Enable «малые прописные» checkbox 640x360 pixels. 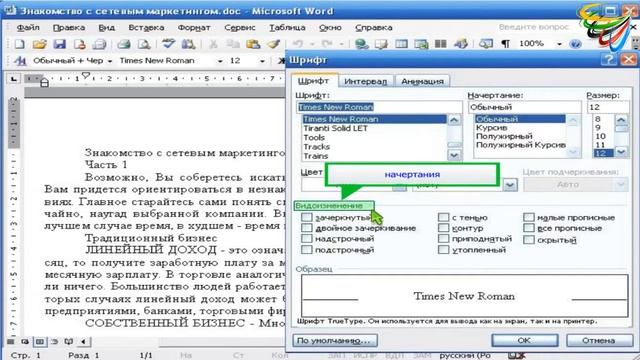[529, 217]
